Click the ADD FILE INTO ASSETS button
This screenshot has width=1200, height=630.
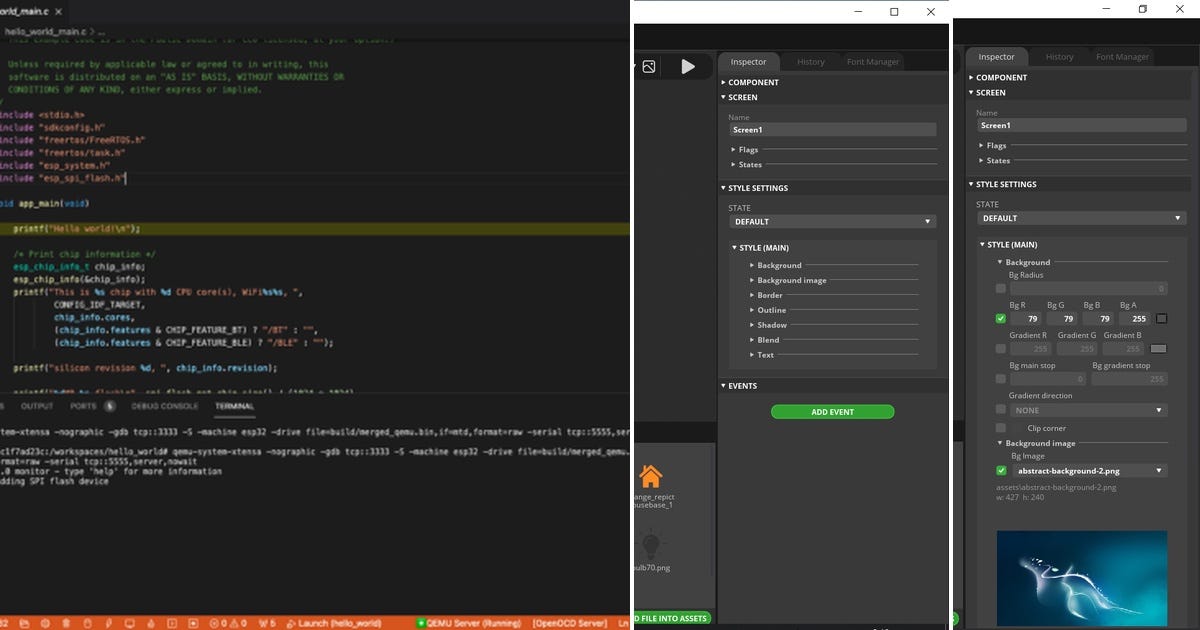(x=674, y=618)
